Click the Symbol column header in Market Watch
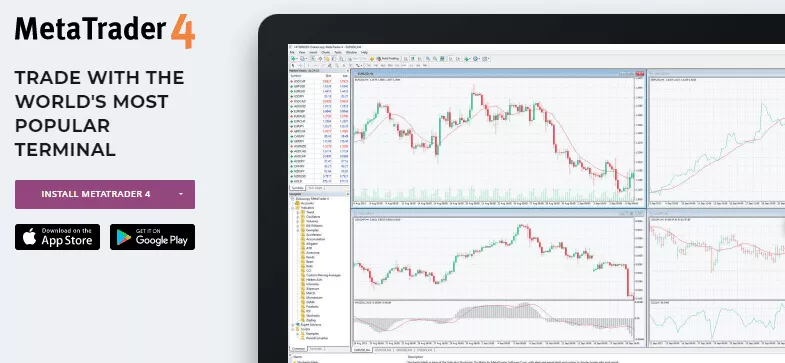 coord(296,76)
